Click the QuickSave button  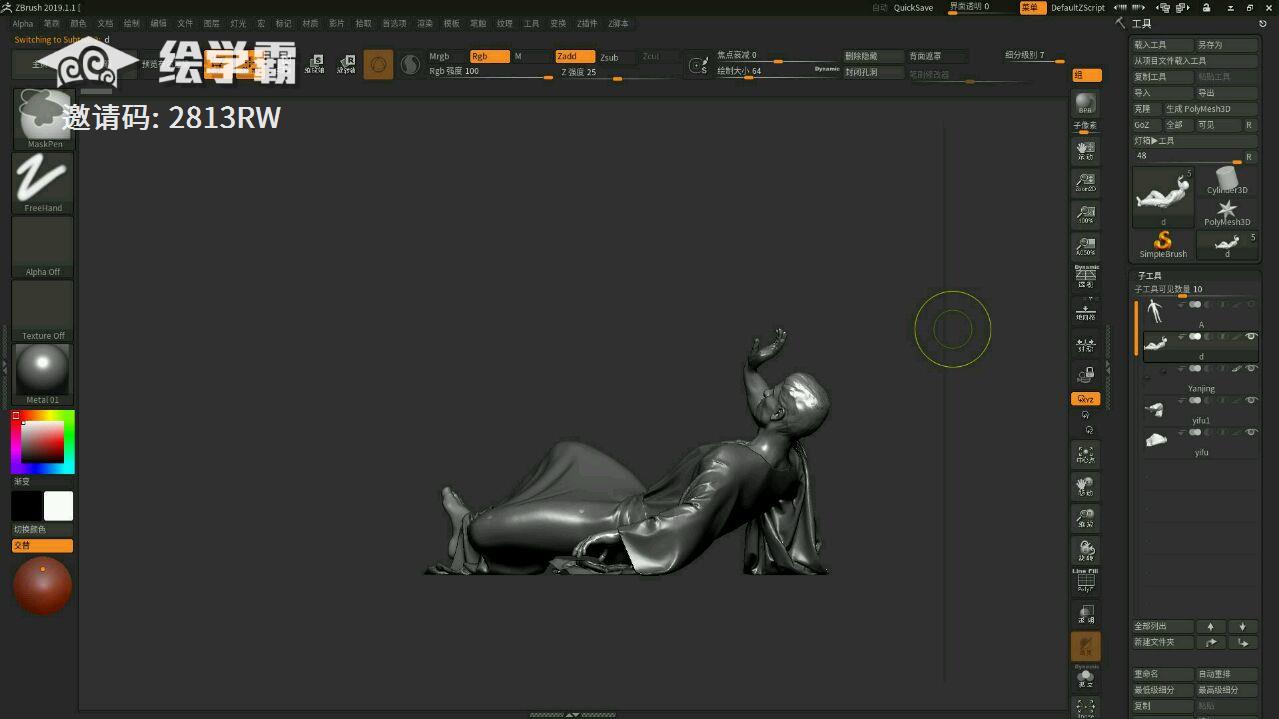913,8
